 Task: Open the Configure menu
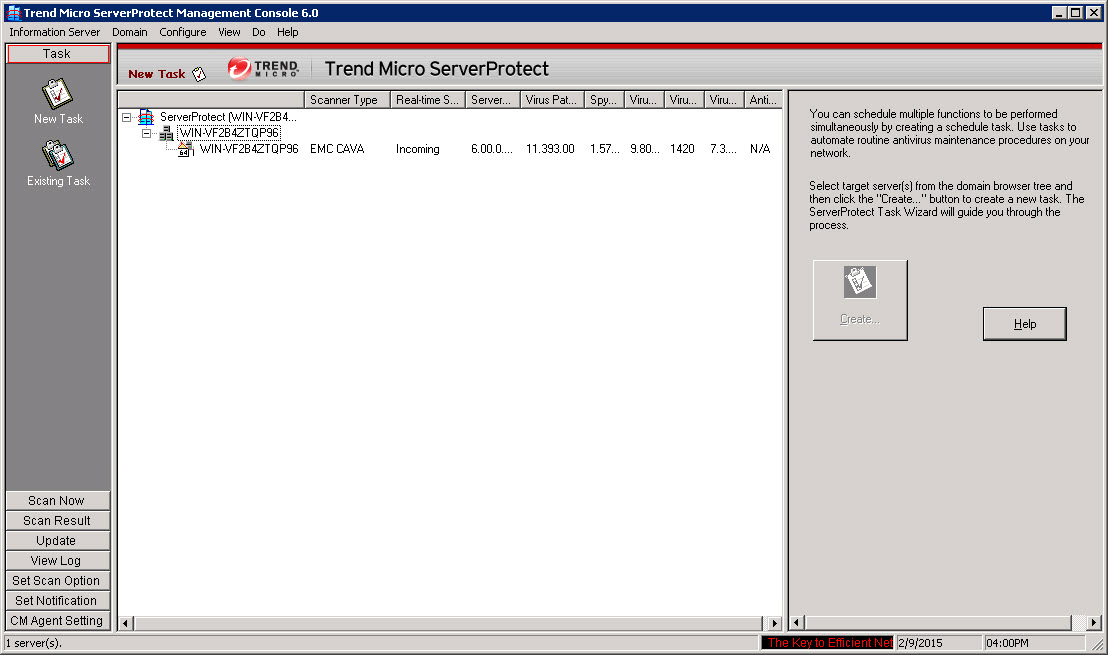click(182, 32)
